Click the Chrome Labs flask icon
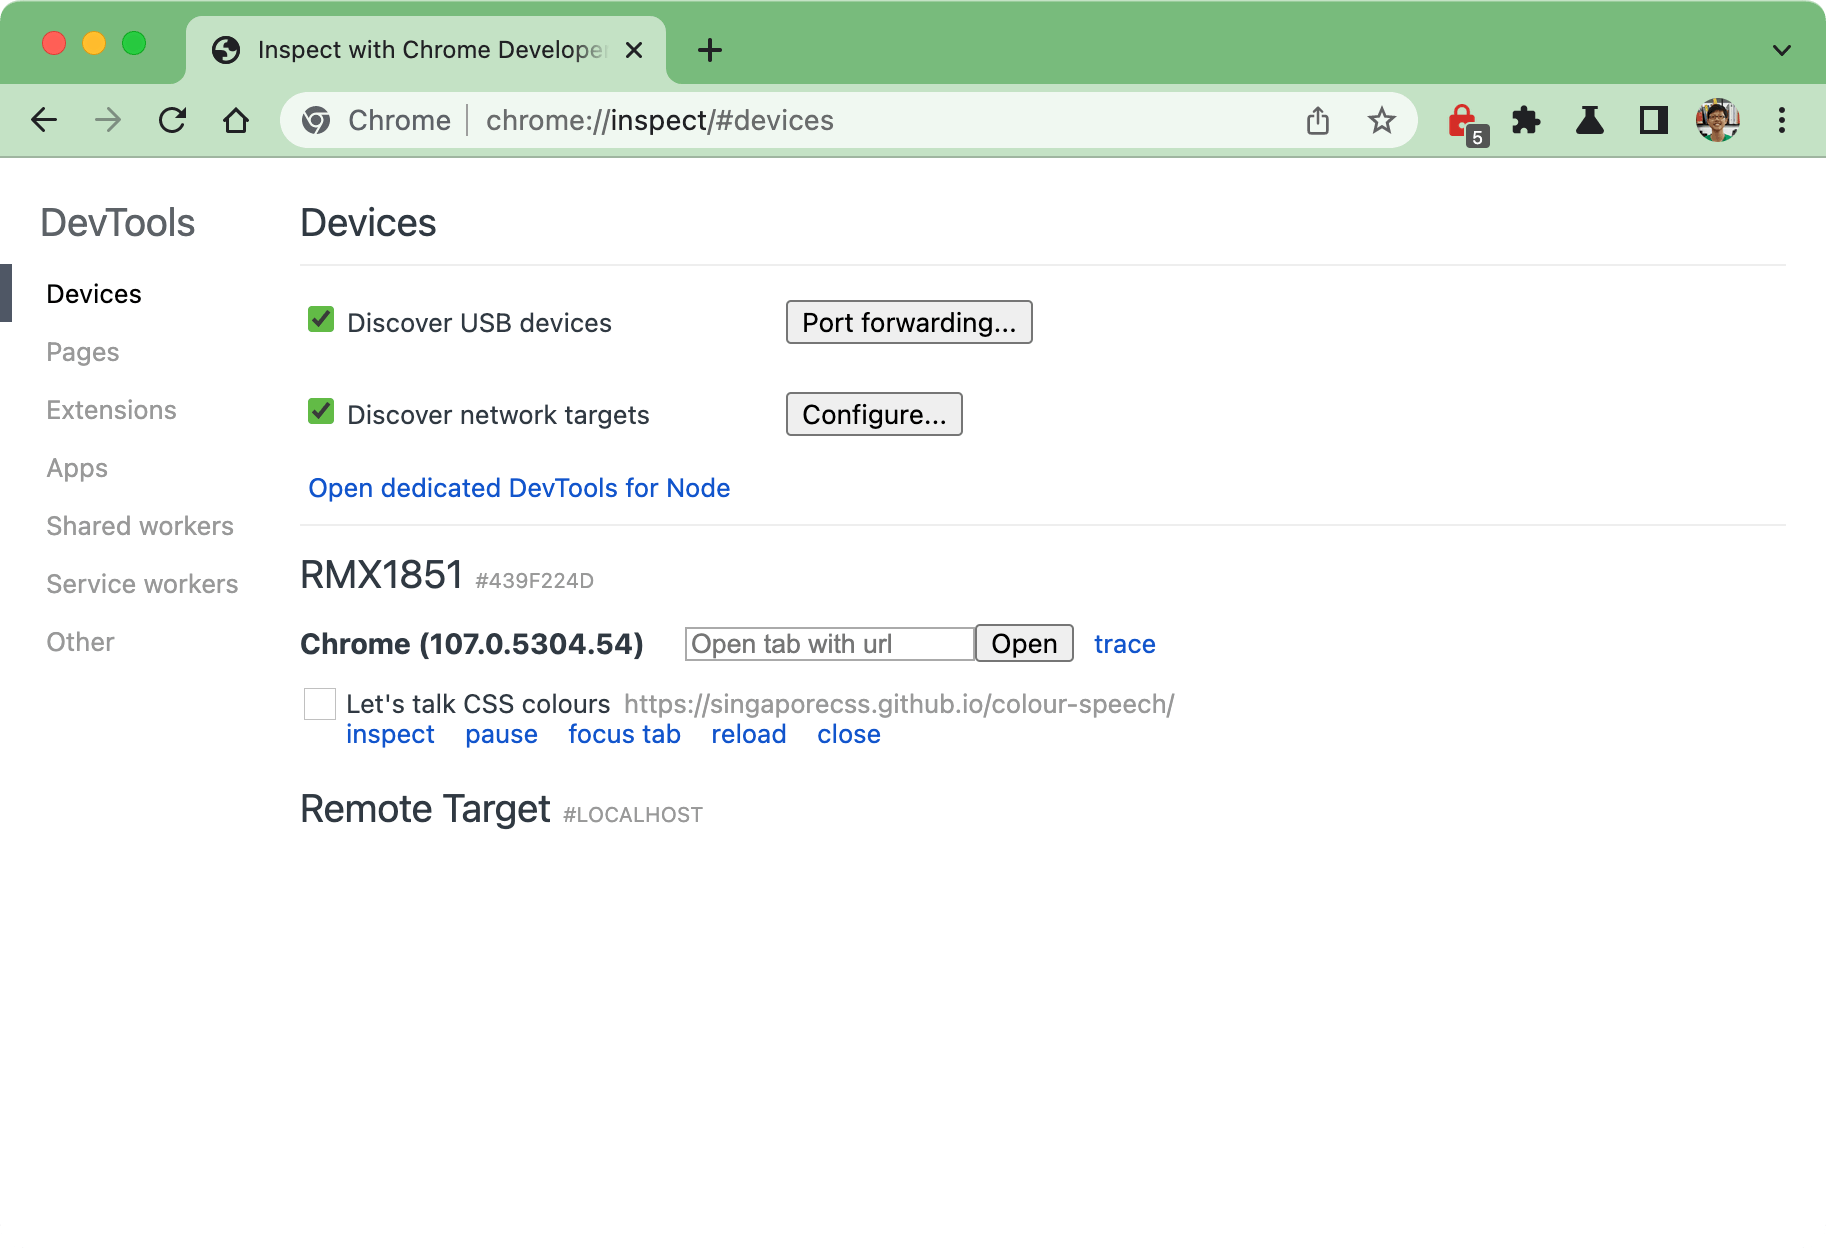This screenshot has width=1826, height=1248. click(1590, 120)
